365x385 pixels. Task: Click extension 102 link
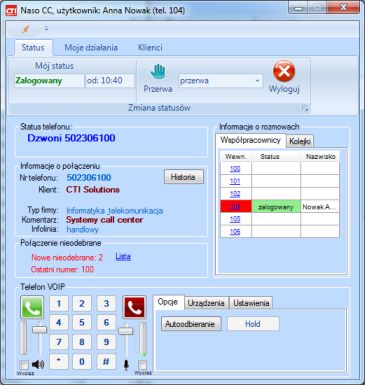[235, 194]
